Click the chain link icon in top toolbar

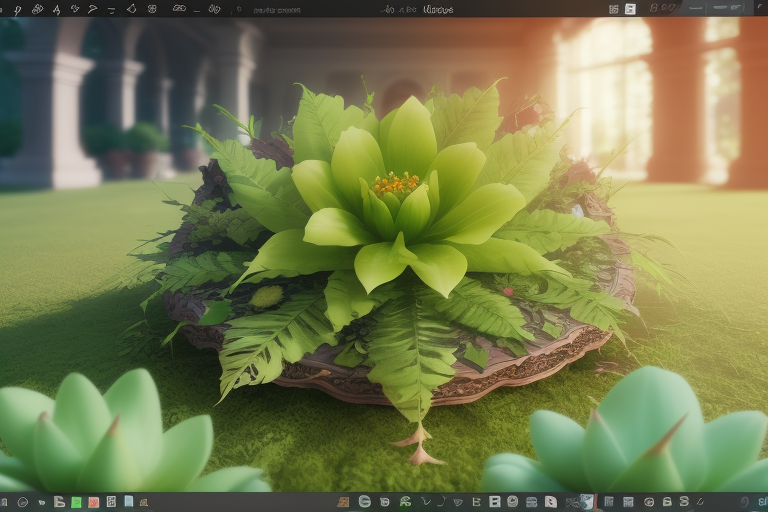pos(179,9)
